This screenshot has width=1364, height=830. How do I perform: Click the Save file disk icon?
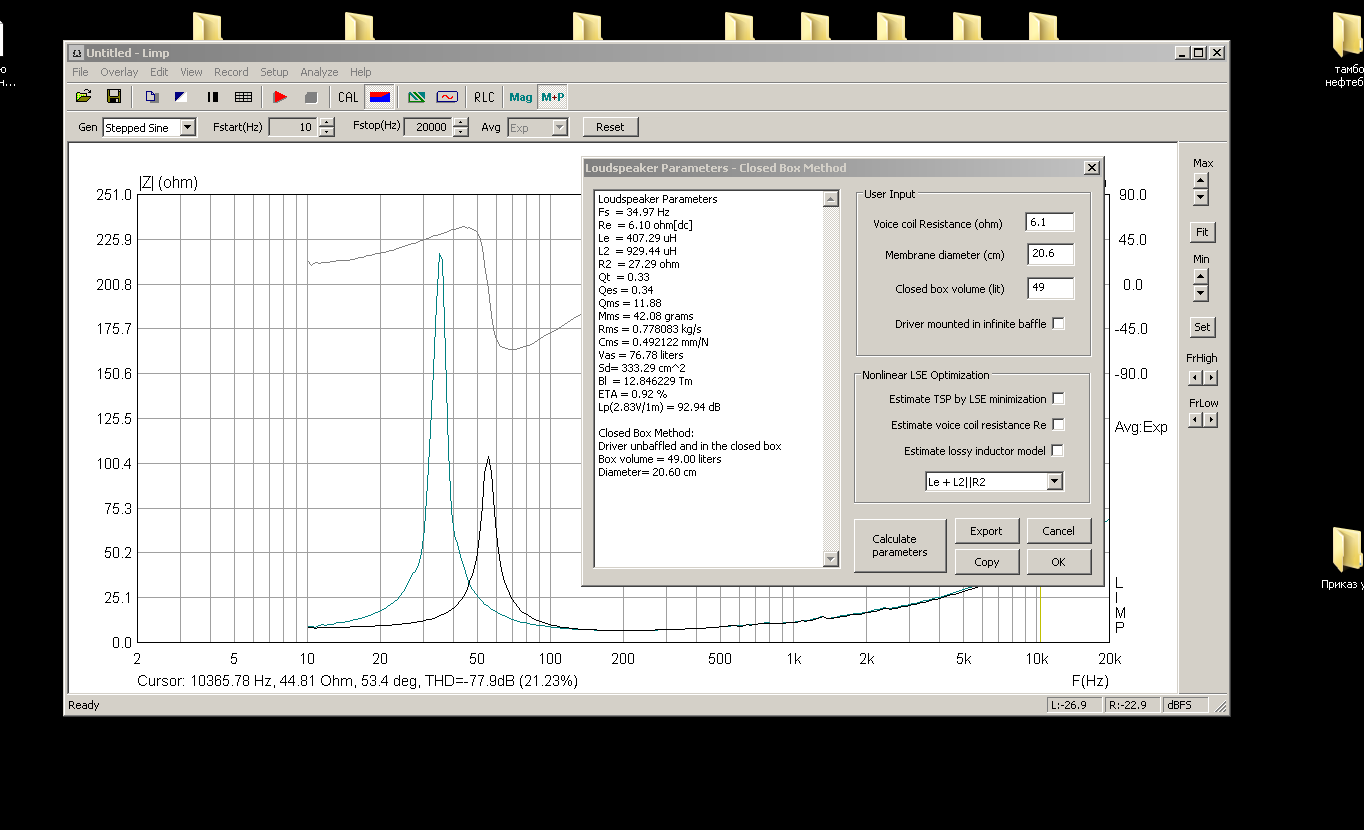pos(114,97)
